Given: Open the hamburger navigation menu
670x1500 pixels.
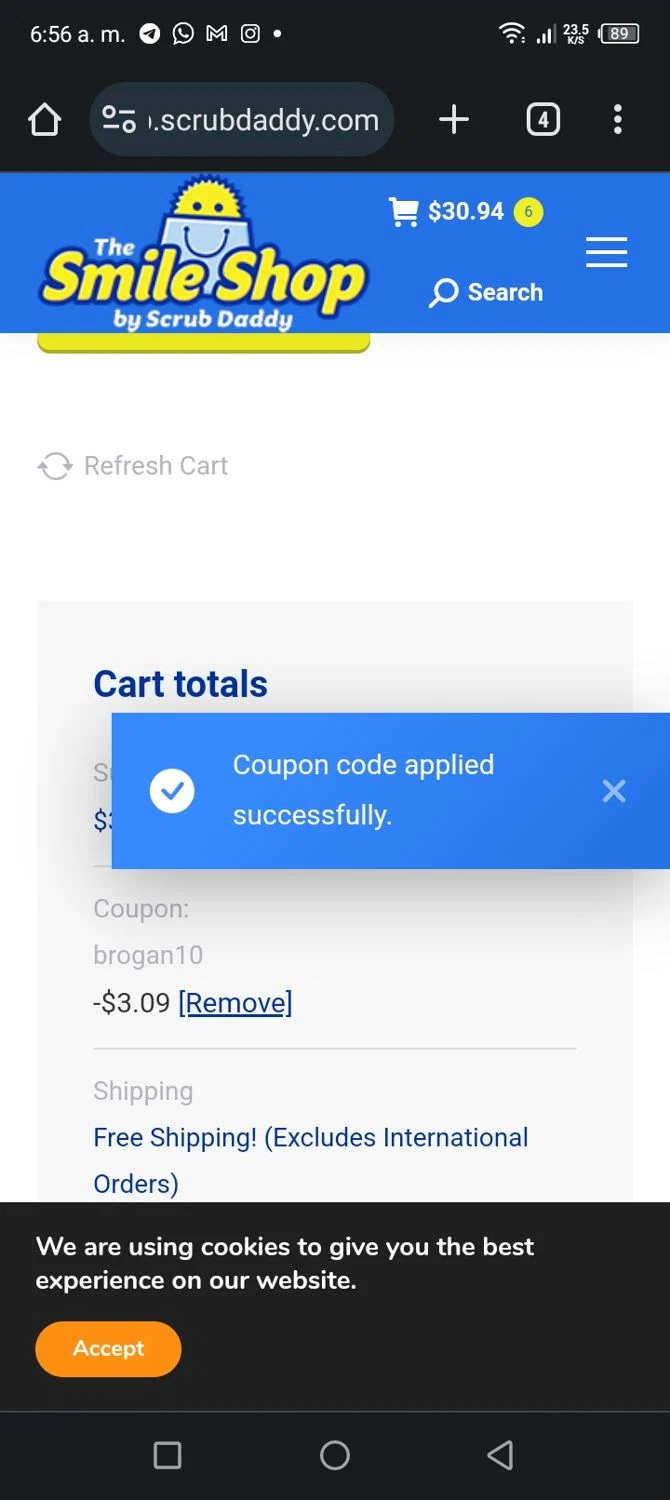Looking at the screenshot, I should pos(606,252).
